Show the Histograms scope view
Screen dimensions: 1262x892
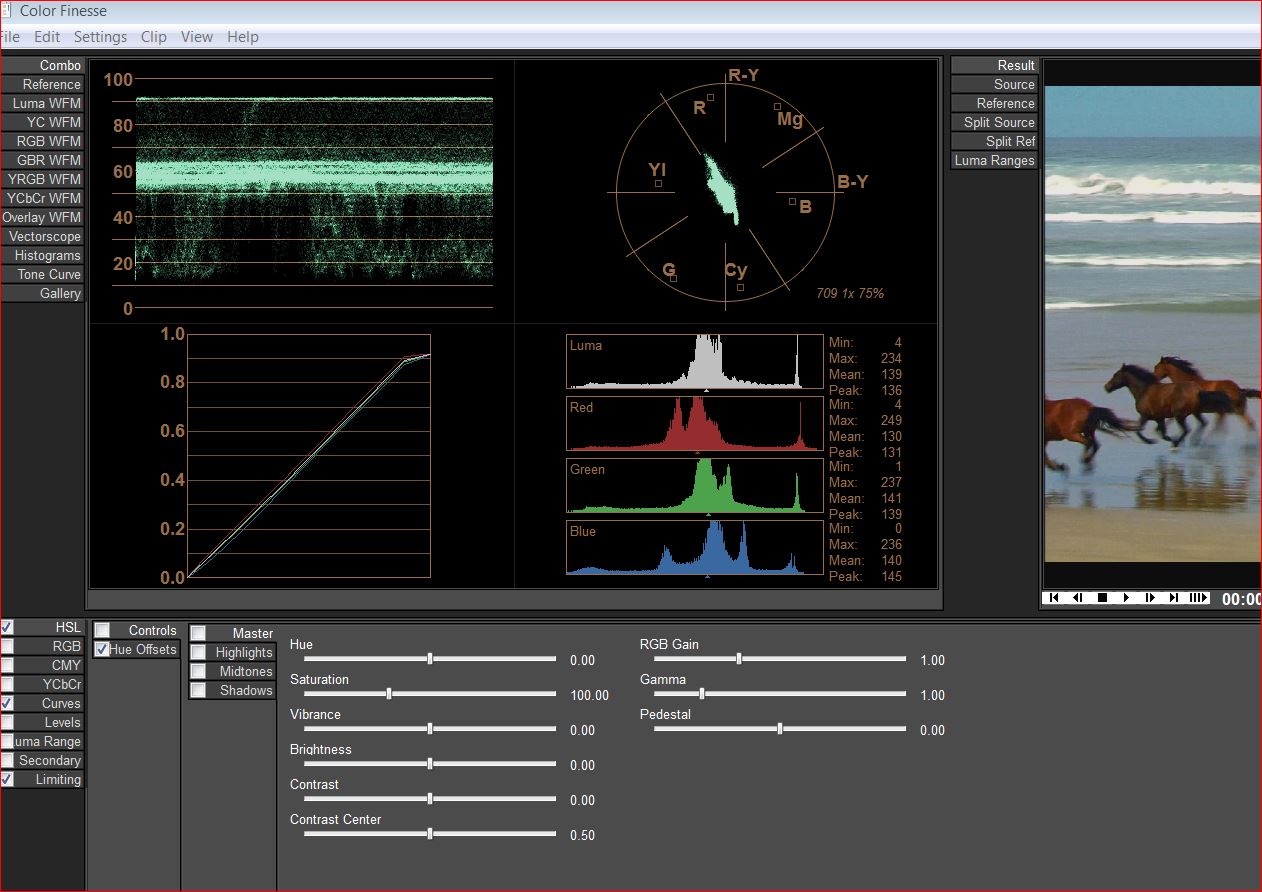click(x=47, y=256)
